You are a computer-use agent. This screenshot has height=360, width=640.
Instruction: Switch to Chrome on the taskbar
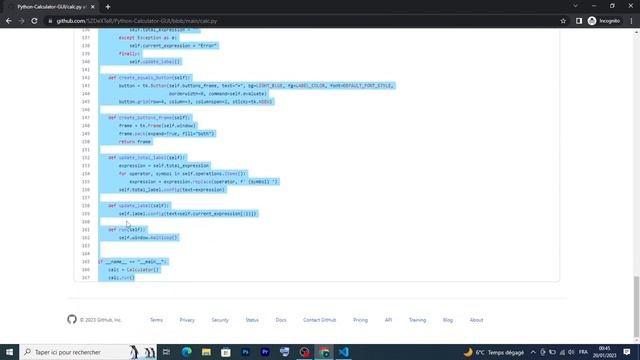324,352
